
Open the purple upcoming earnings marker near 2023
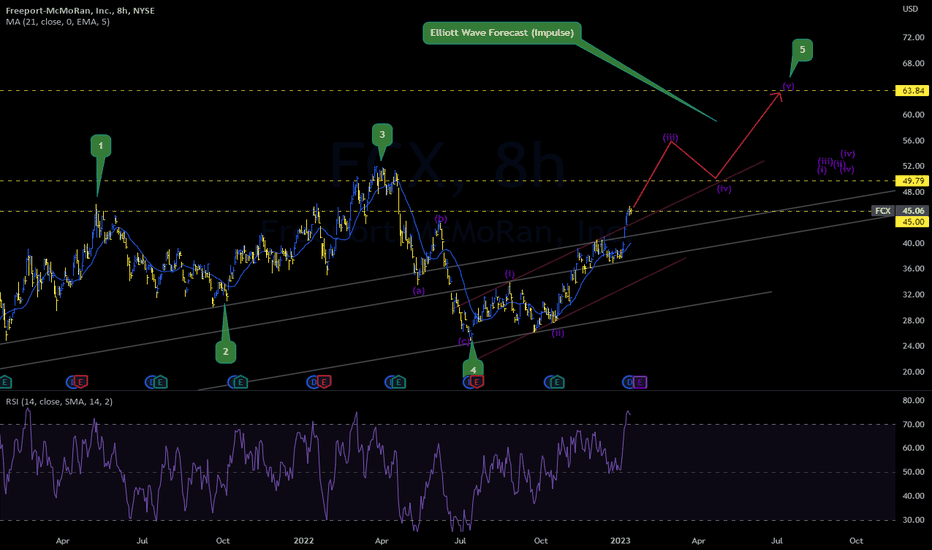pyautogui.click(x=640, y=382)
